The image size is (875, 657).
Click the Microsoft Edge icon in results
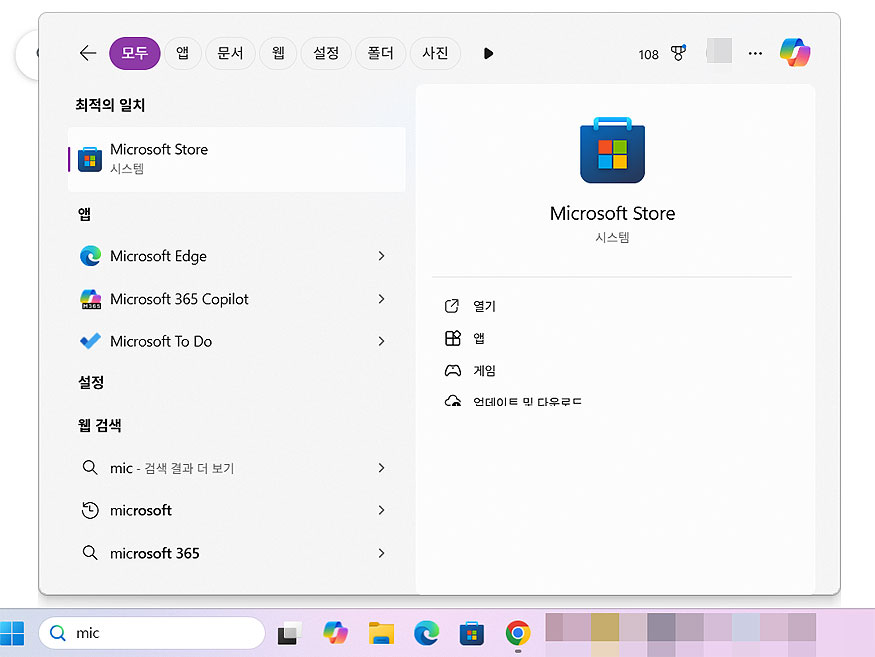pyautogui.click(x=90, y=256)
